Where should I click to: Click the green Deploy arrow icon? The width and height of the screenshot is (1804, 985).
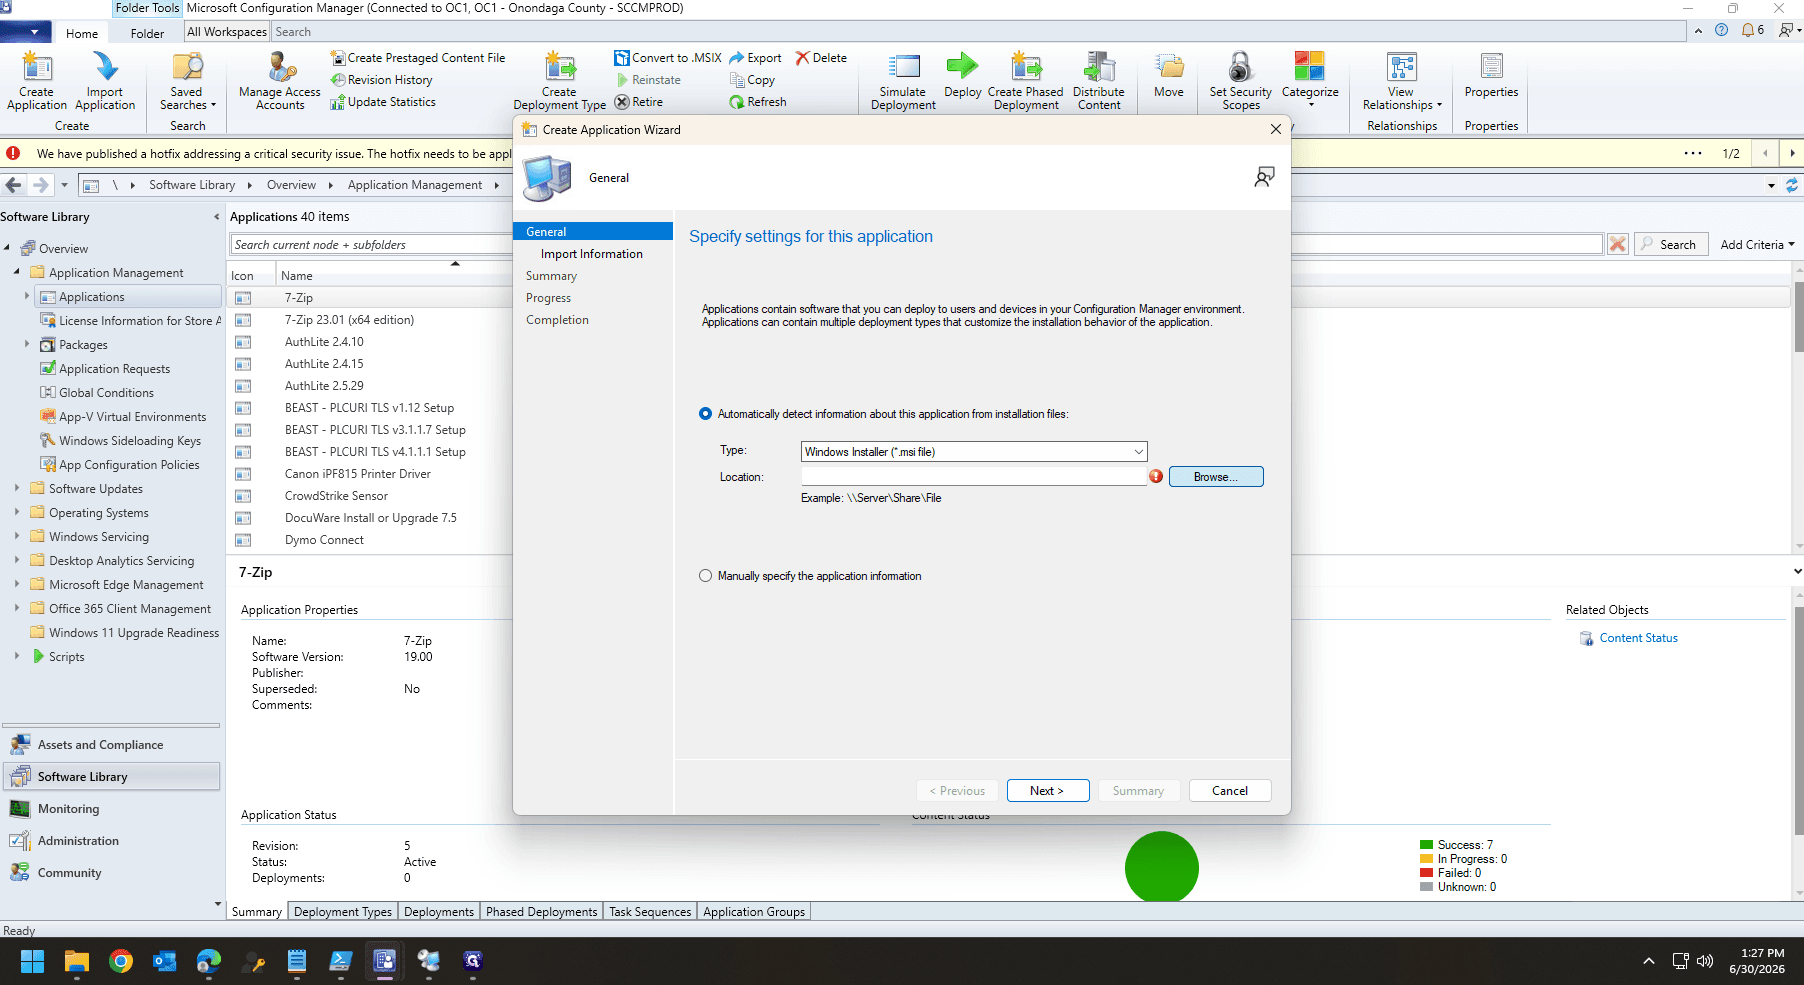[x=962, y=67]
